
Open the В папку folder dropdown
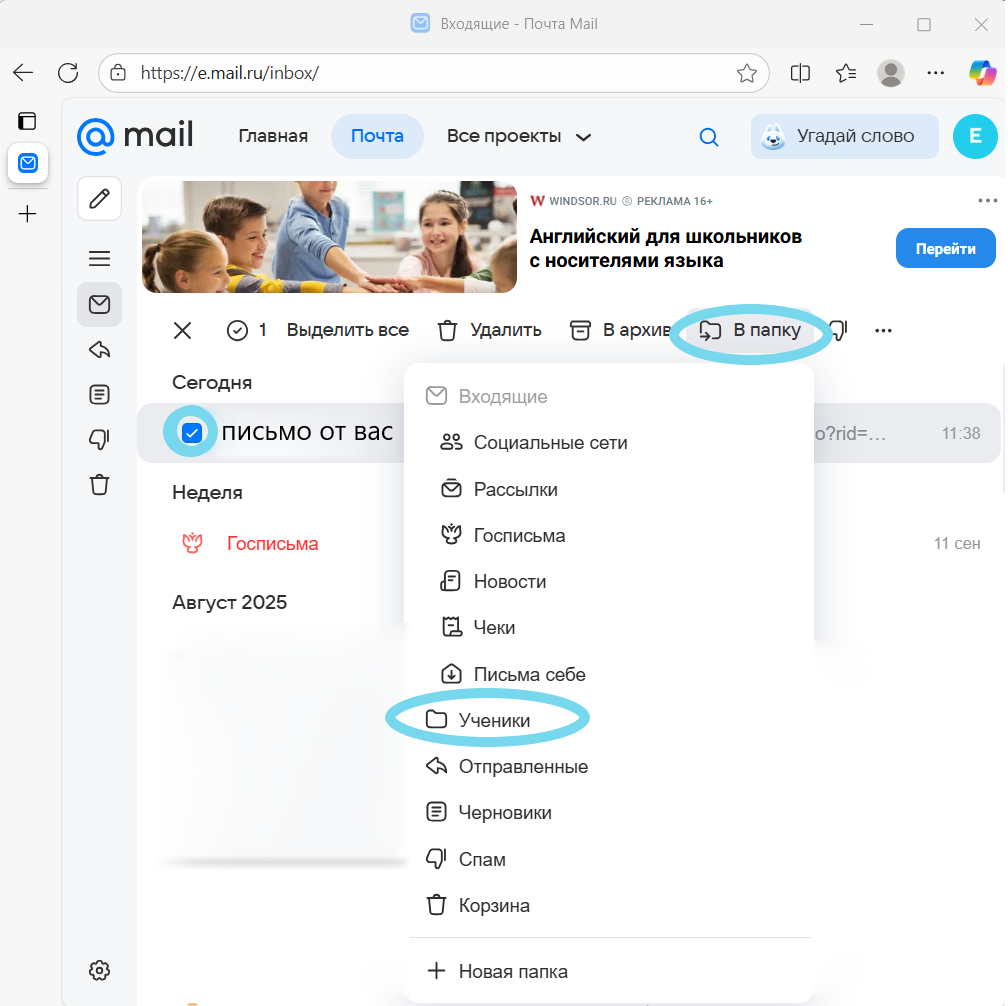(x=751, y=330)
